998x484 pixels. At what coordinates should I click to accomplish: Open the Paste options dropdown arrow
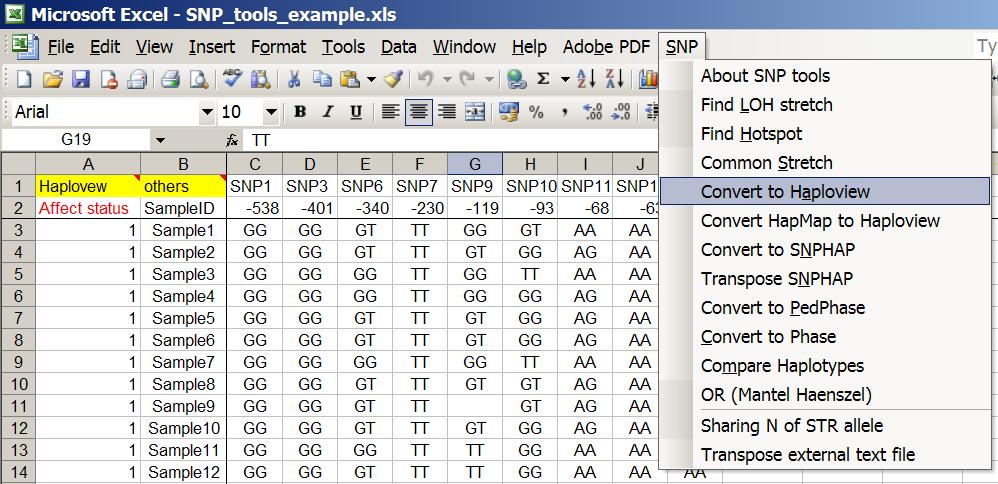371,80
